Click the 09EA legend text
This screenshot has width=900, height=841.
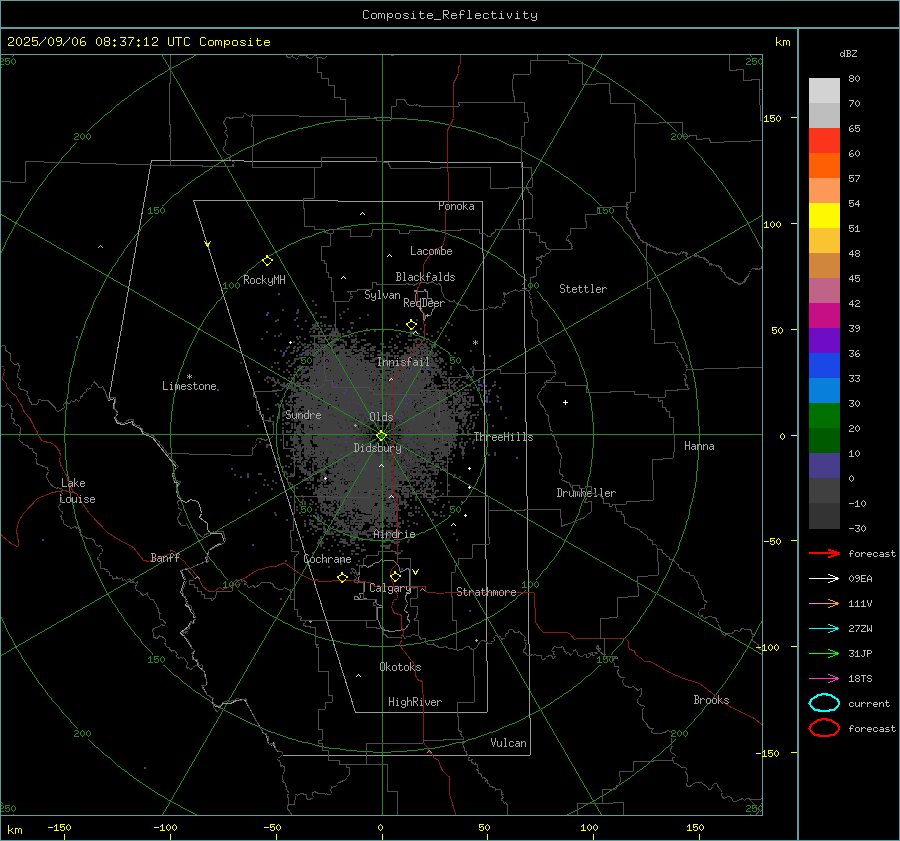pos(860,578)
